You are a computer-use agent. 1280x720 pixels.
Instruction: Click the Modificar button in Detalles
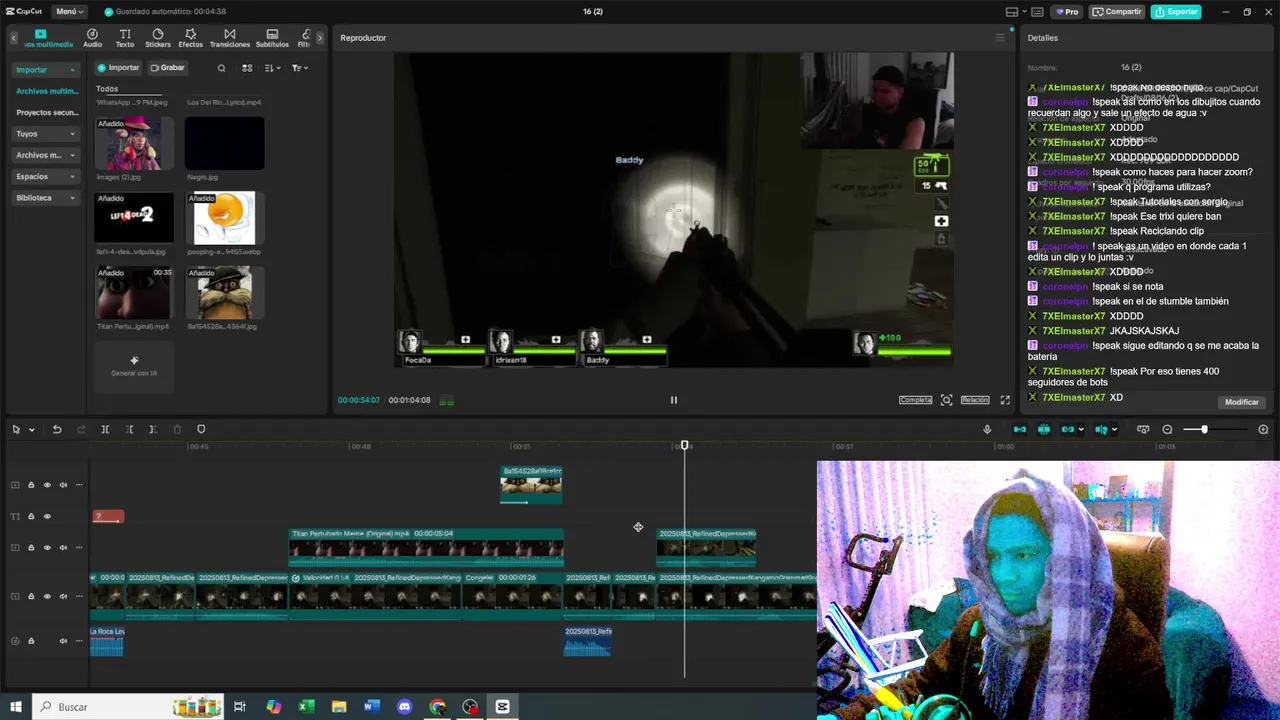click(x=1242, y=402)
